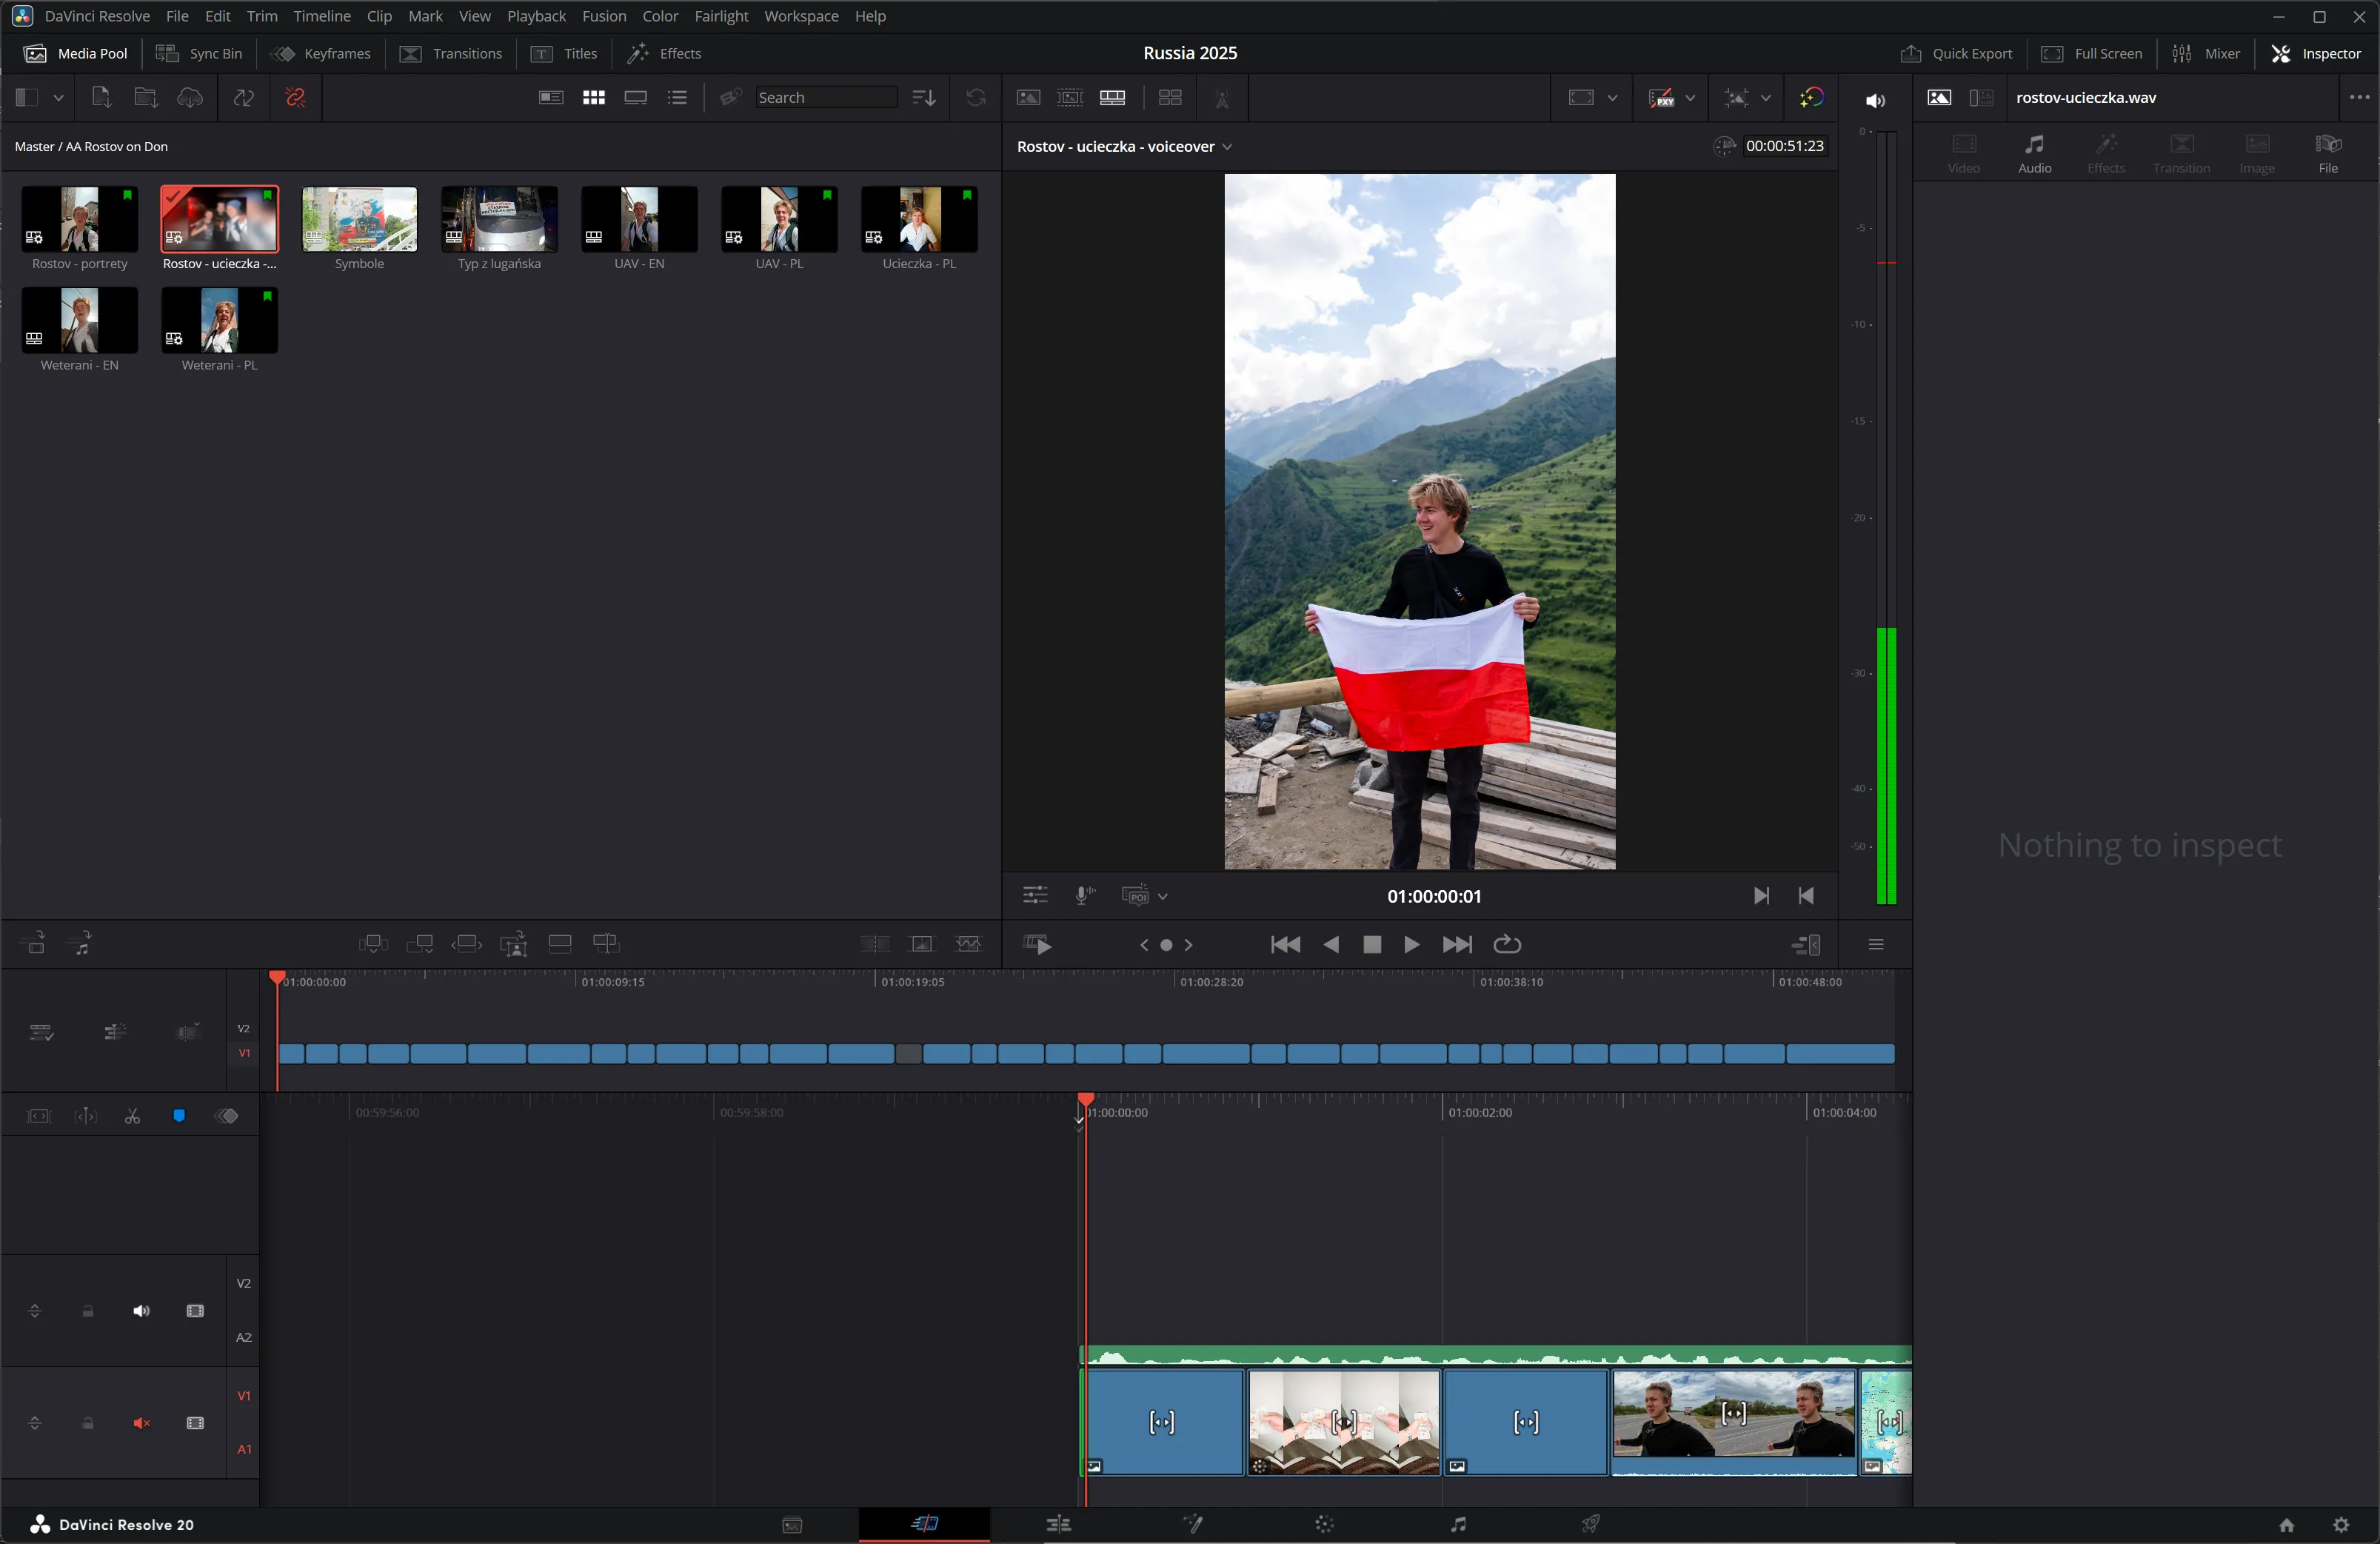Open the Rostov - ucieczka - voiceover timeline dropdown
The height and width of the screenshot is (1544, 2380).
1226,146
